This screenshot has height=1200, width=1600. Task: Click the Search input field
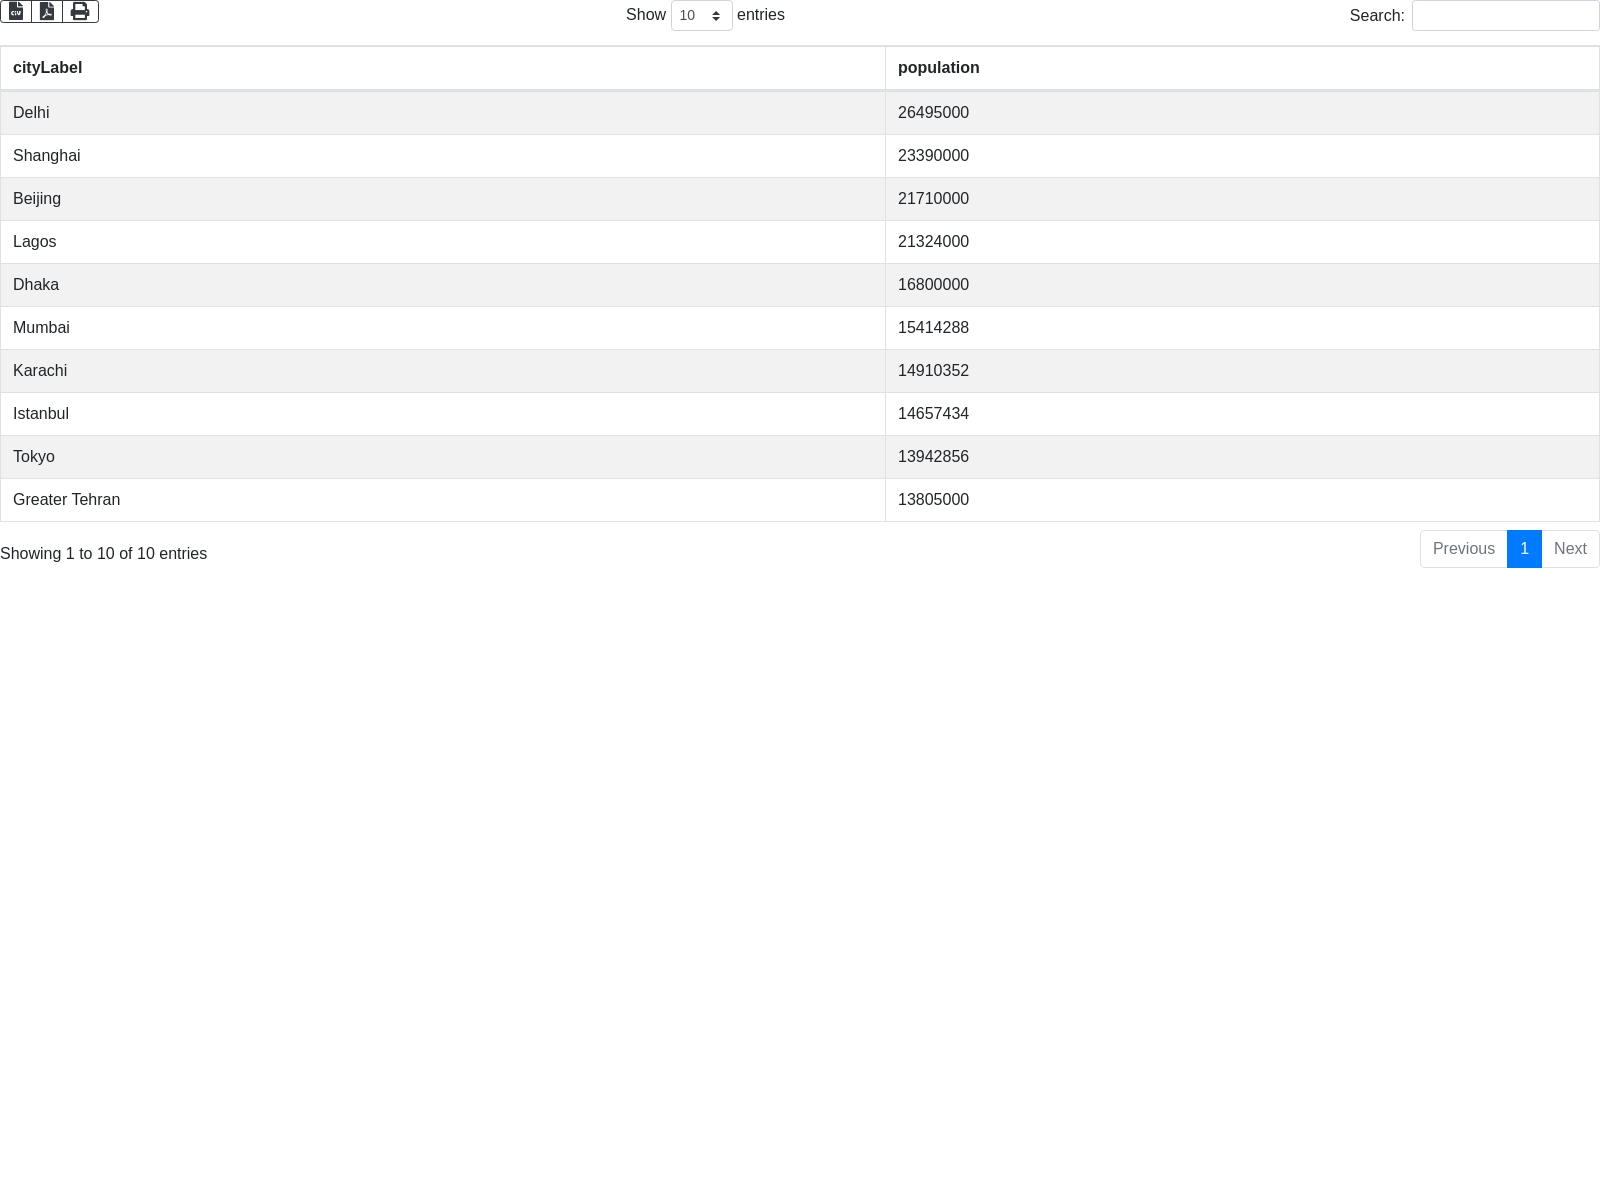[1505, 16]
